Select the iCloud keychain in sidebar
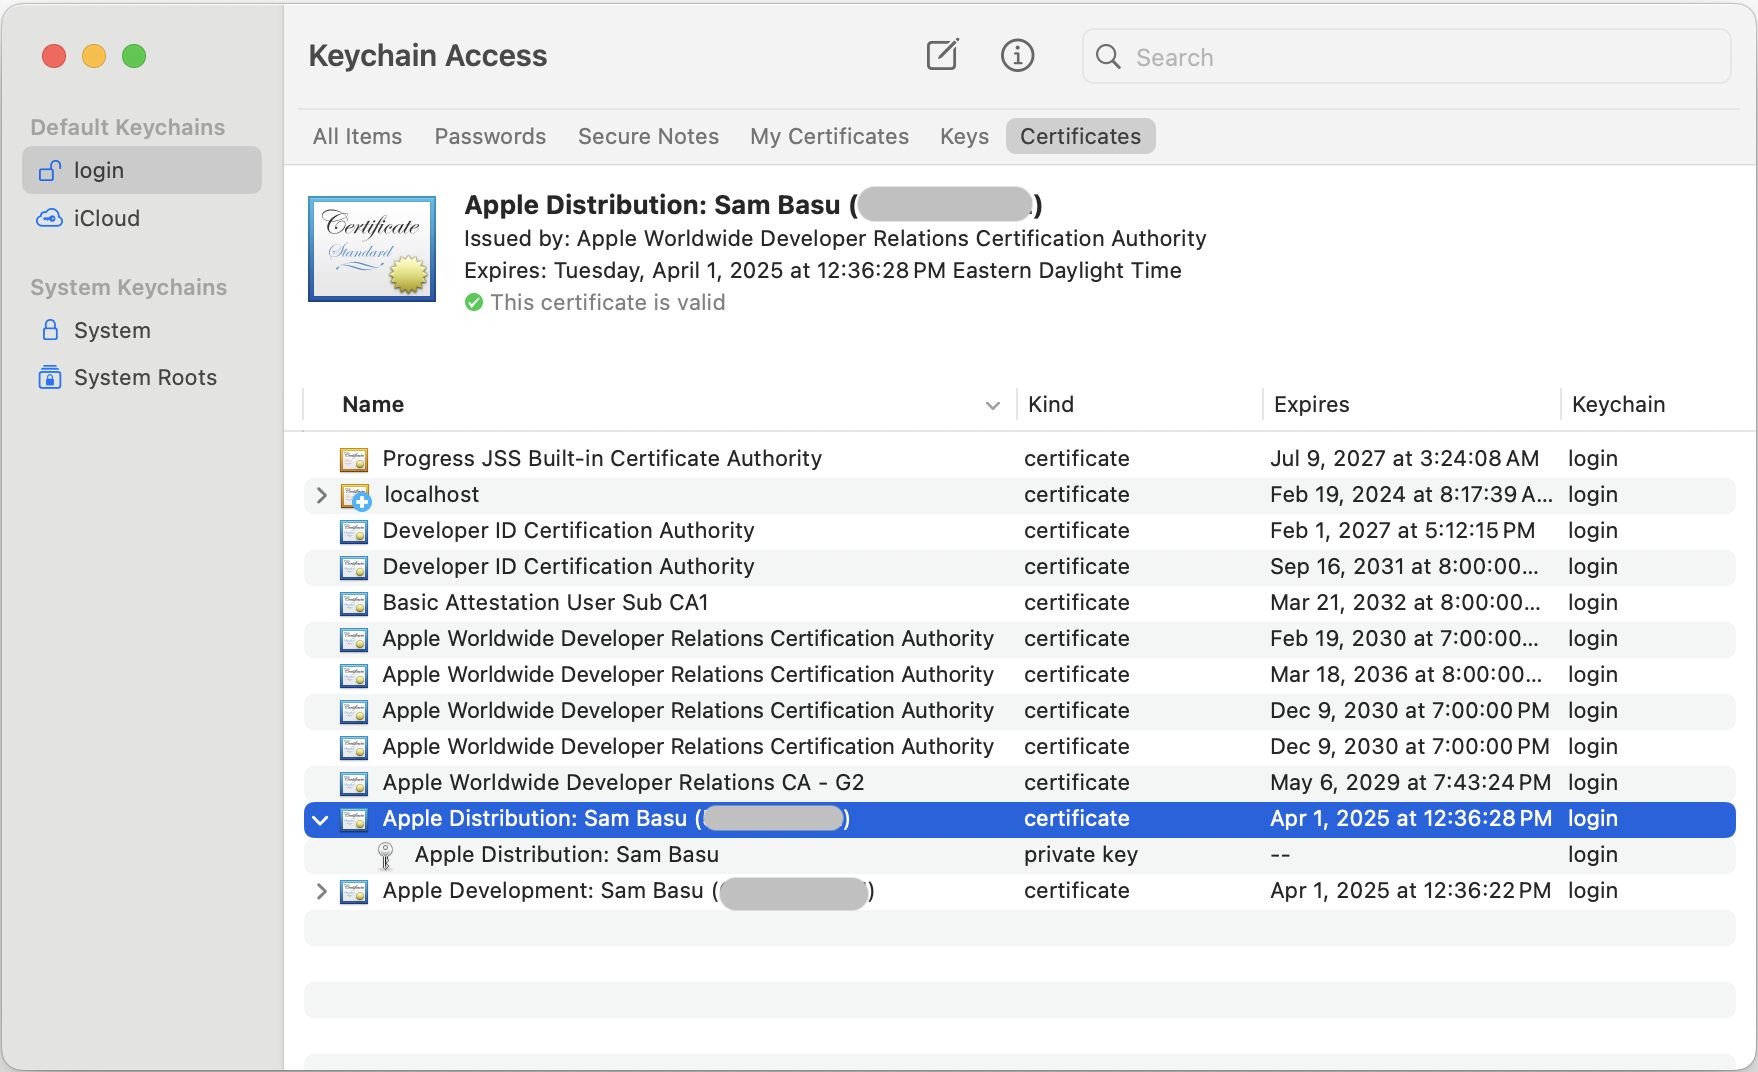 [142, 218]
